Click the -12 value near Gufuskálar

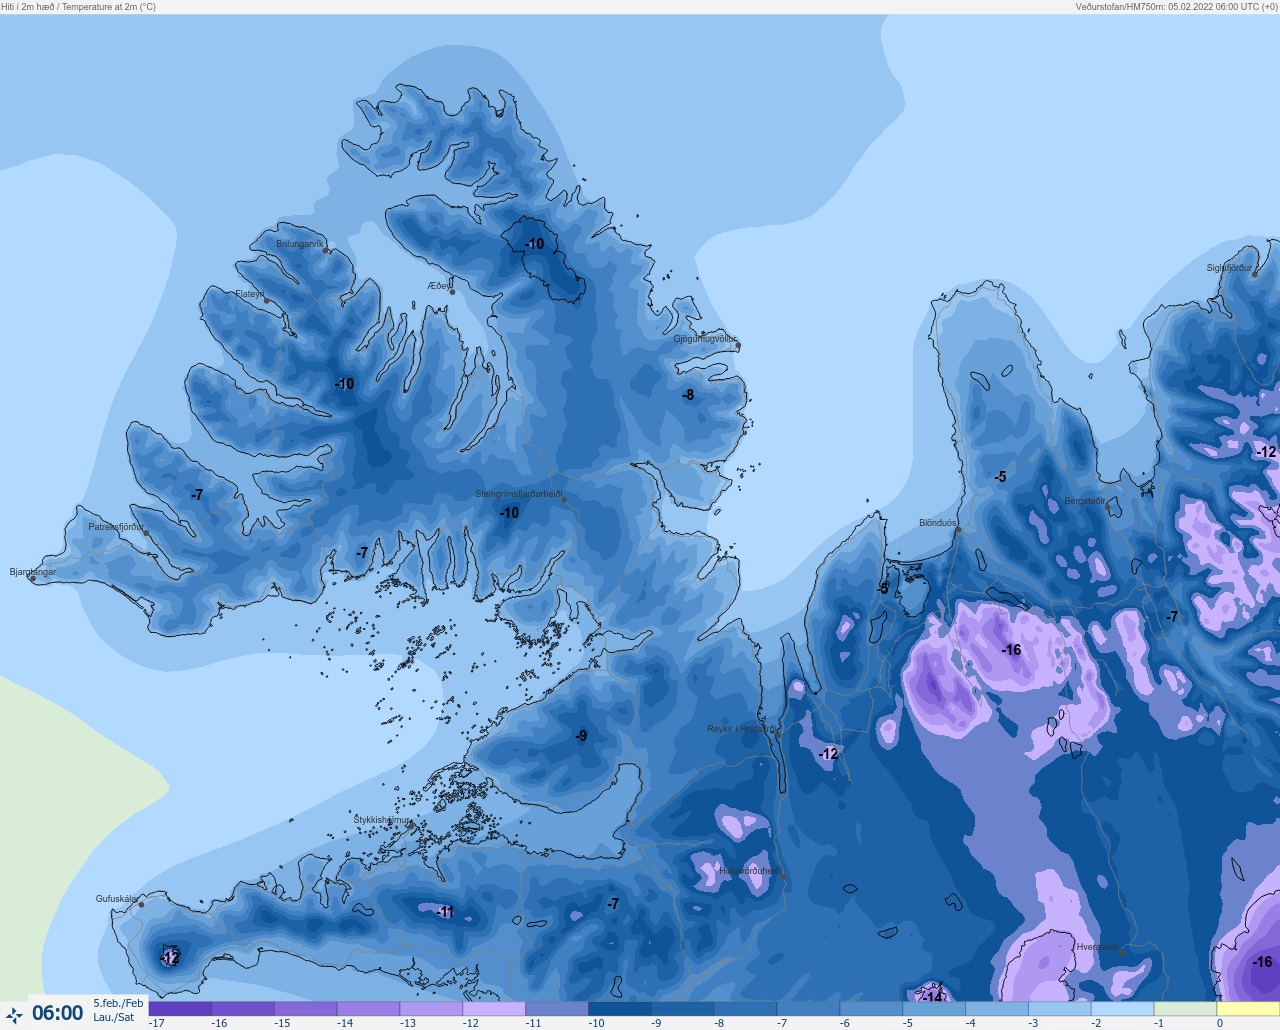coord(170,958)
